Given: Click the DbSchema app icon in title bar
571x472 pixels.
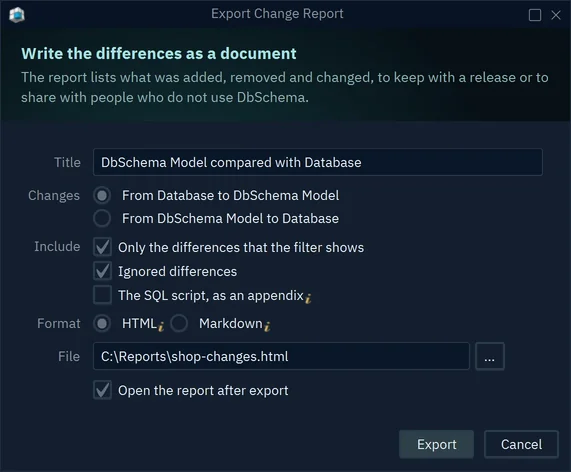Looking at the screenshot, I should pos(17,15).
